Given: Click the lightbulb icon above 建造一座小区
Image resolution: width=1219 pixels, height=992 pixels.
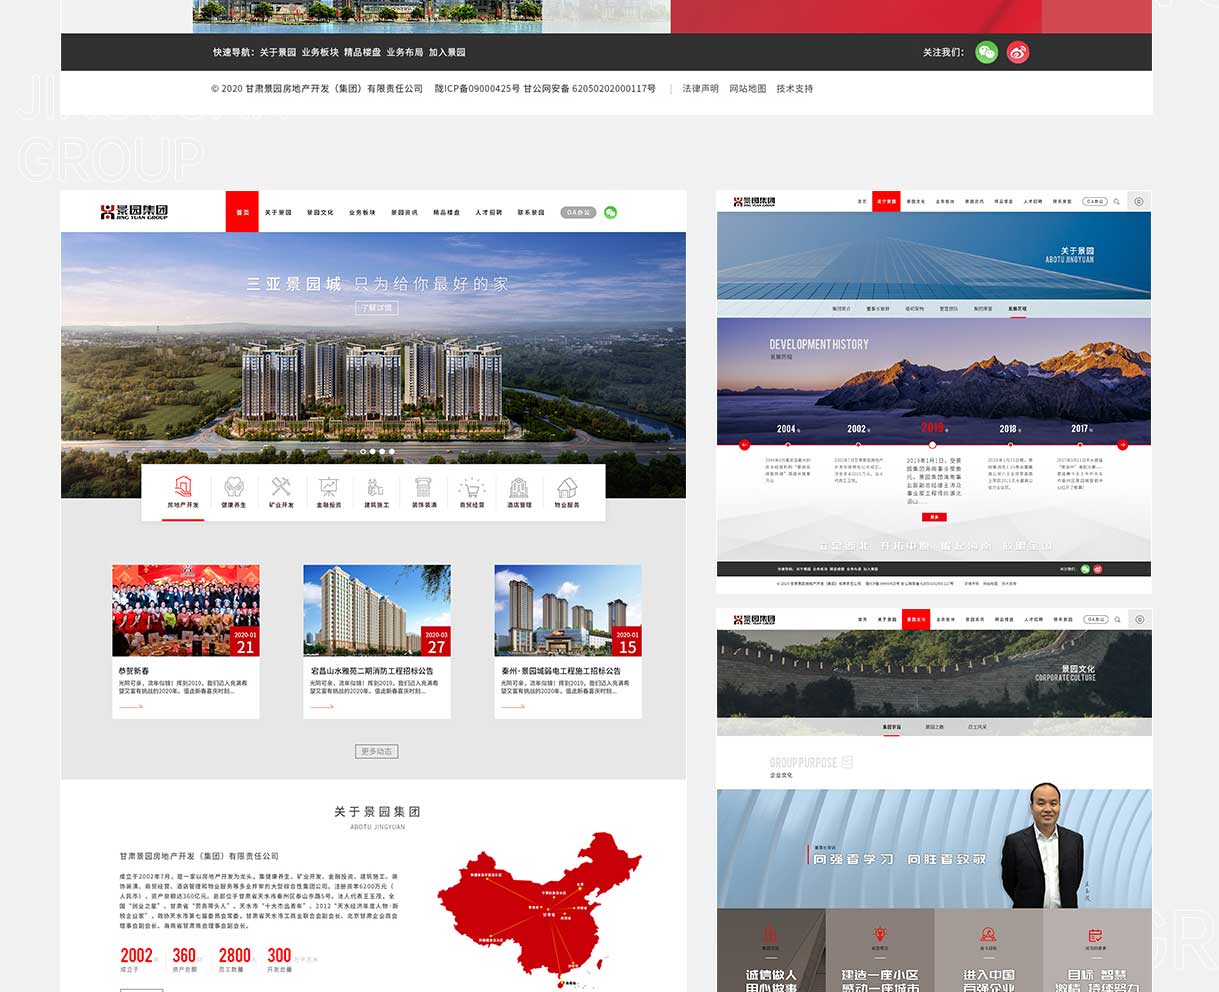Looking at the screenshot, I should [879, 934].
